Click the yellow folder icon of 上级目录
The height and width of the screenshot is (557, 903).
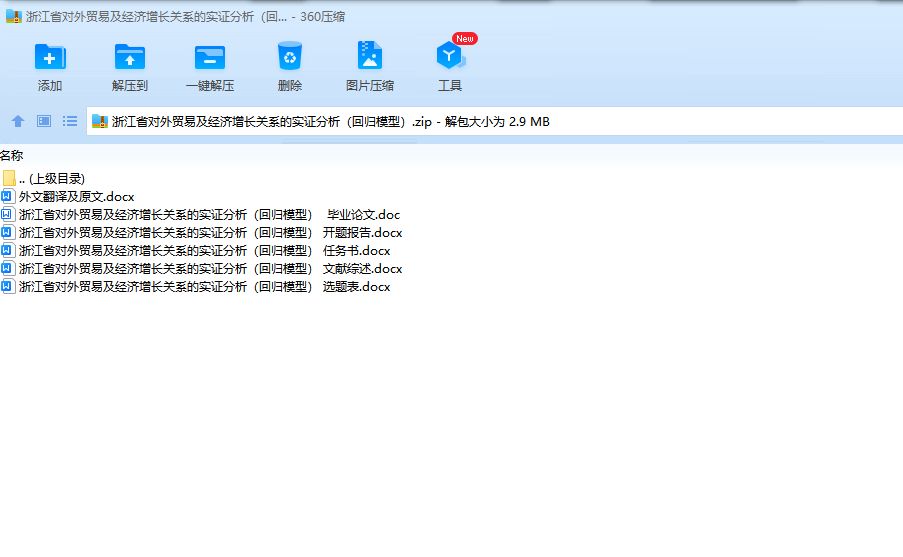[x=9, y=178]
